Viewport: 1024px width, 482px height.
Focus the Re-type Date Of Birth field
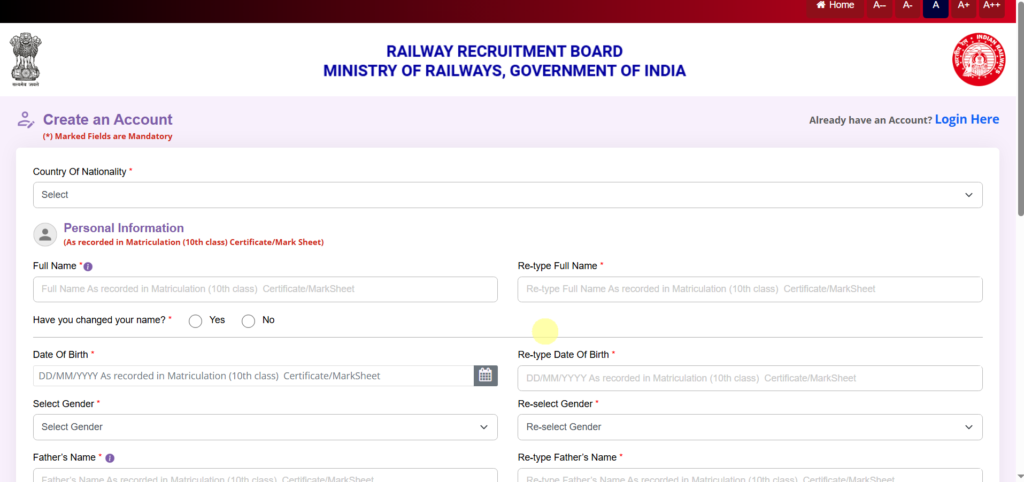tap(750, 378)
